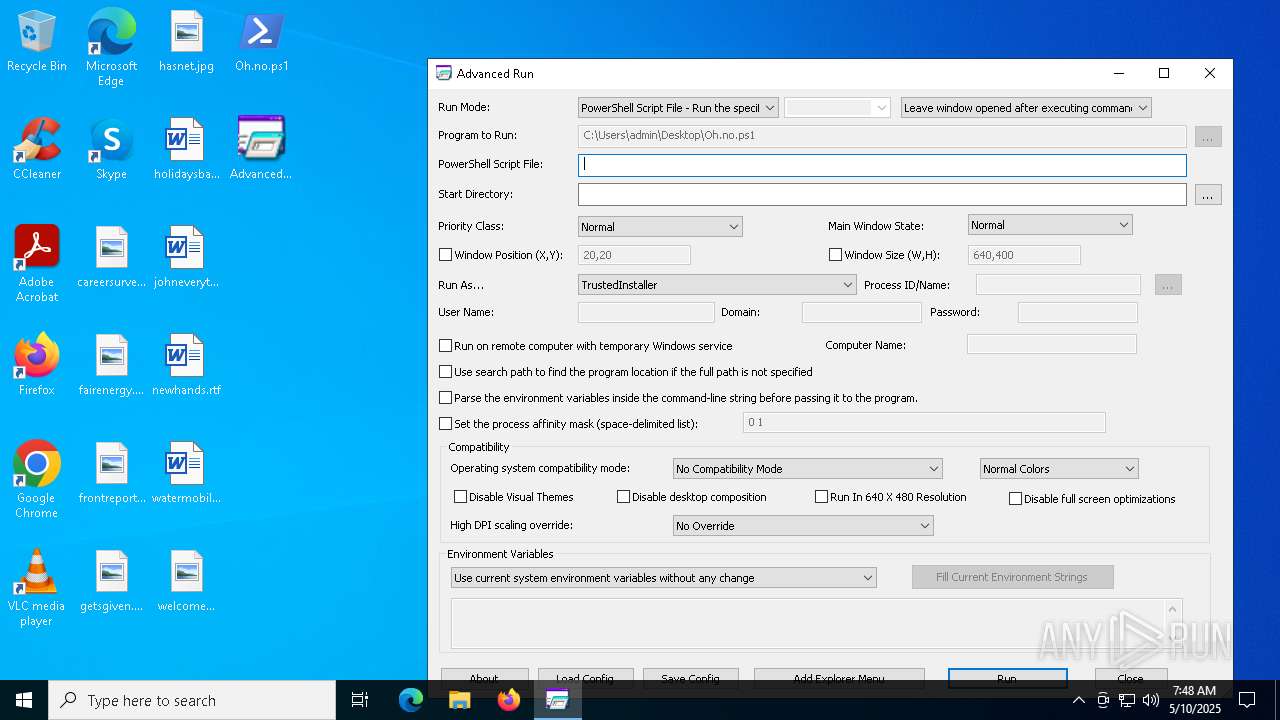The width and height of the screenshot is (1280, 720).
Task: Tick Disable desktop composition
Action: click(624, 497)
